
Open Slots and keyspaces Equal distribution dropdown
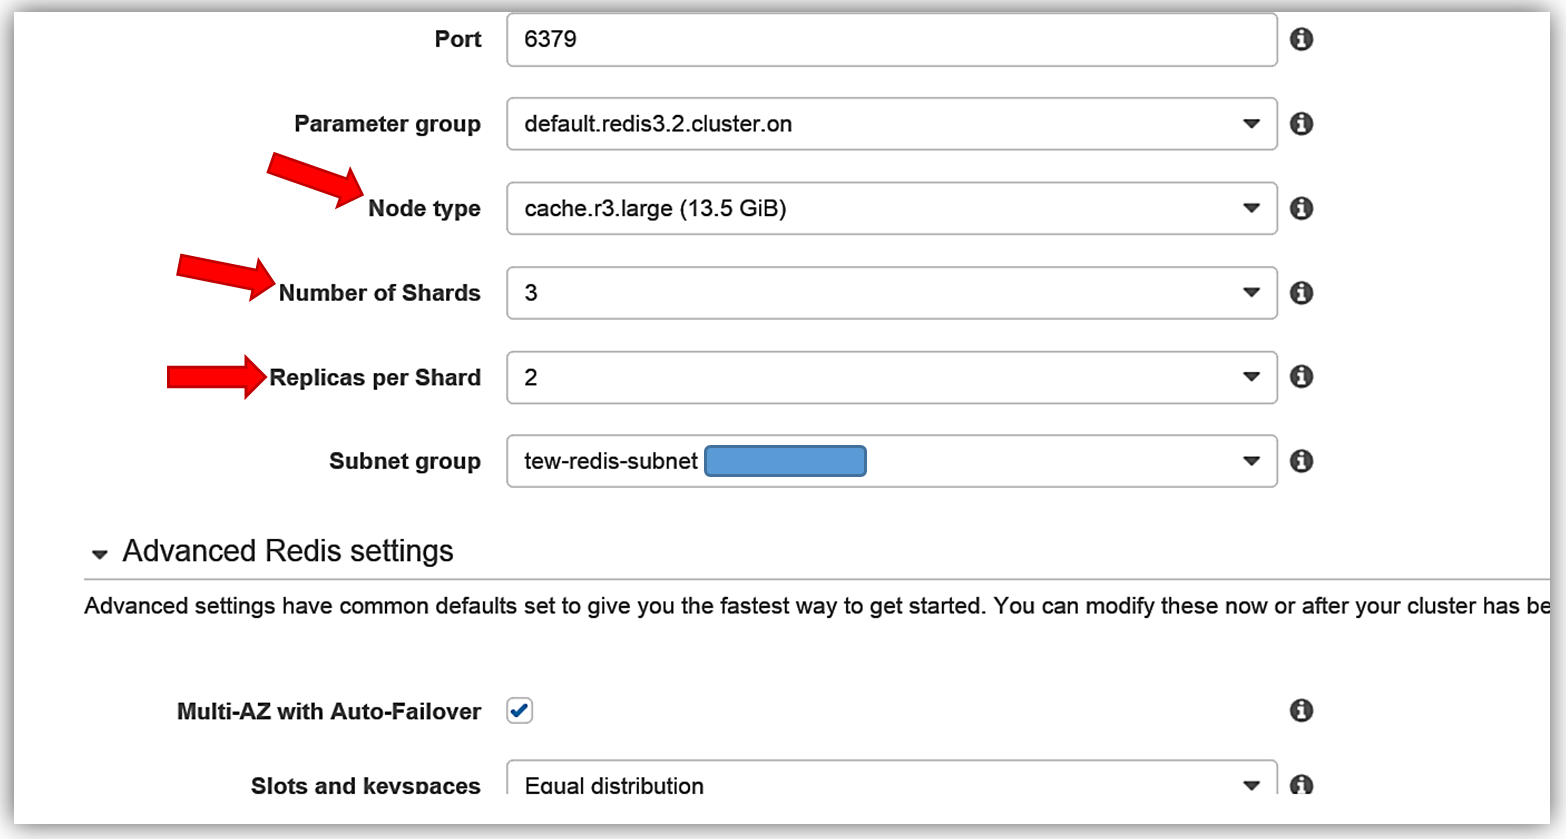pos(890,784)
